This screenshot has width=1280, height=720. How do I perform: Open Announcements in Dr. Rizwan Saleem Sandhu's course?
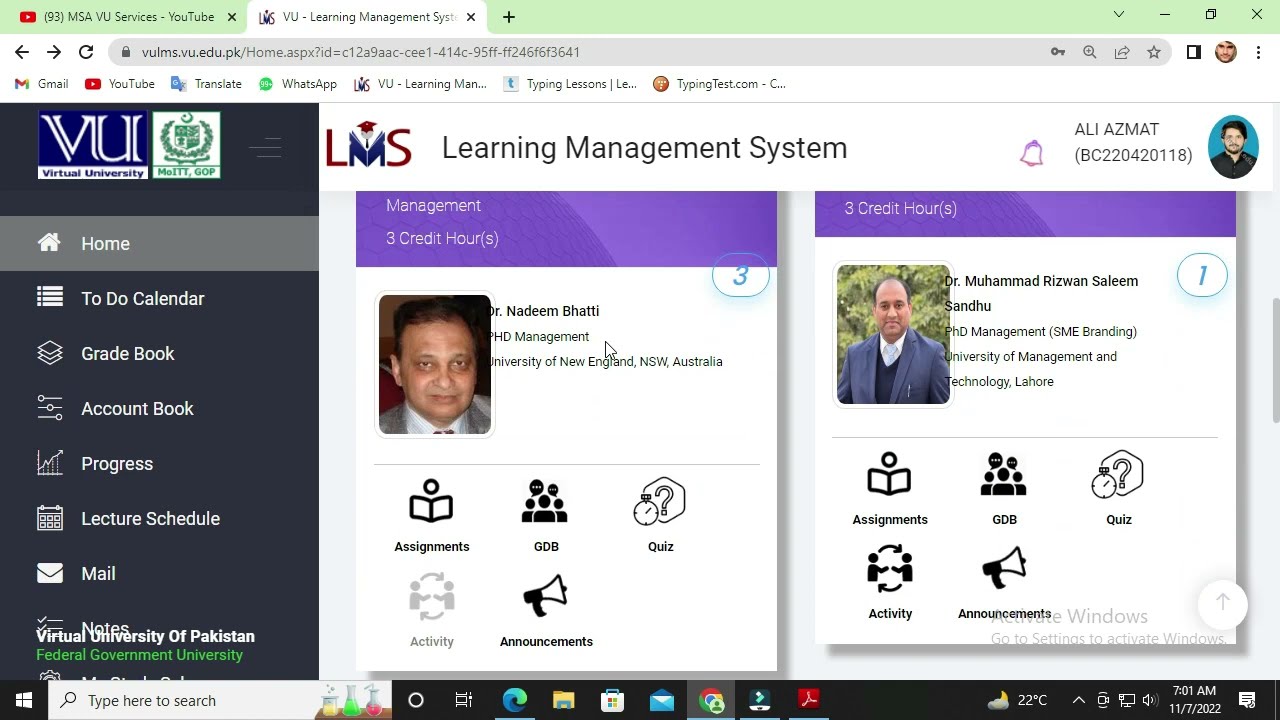pyautogui.click(x=1004, y=583)
